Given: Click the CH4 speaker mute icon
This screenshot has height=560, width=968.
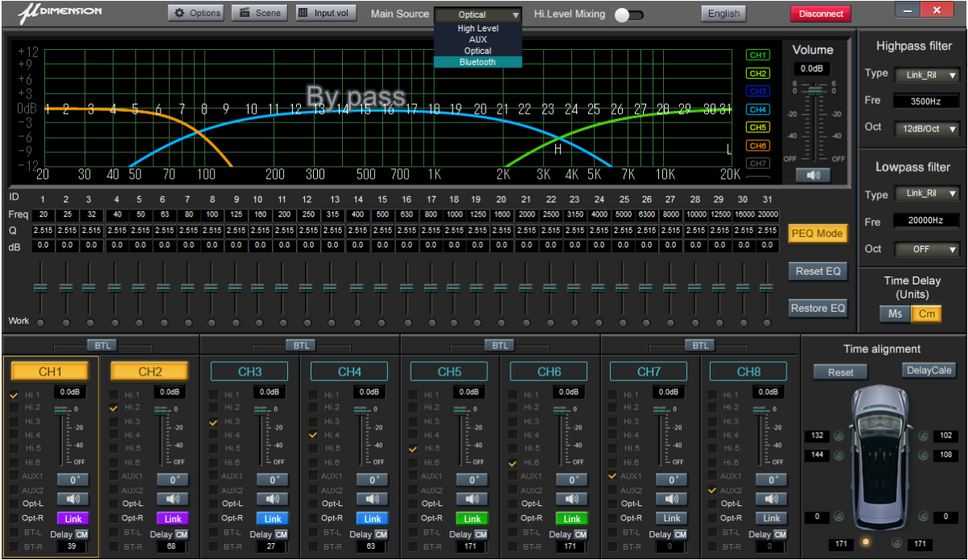Looking at the screenshot, I should coord(372,498).
